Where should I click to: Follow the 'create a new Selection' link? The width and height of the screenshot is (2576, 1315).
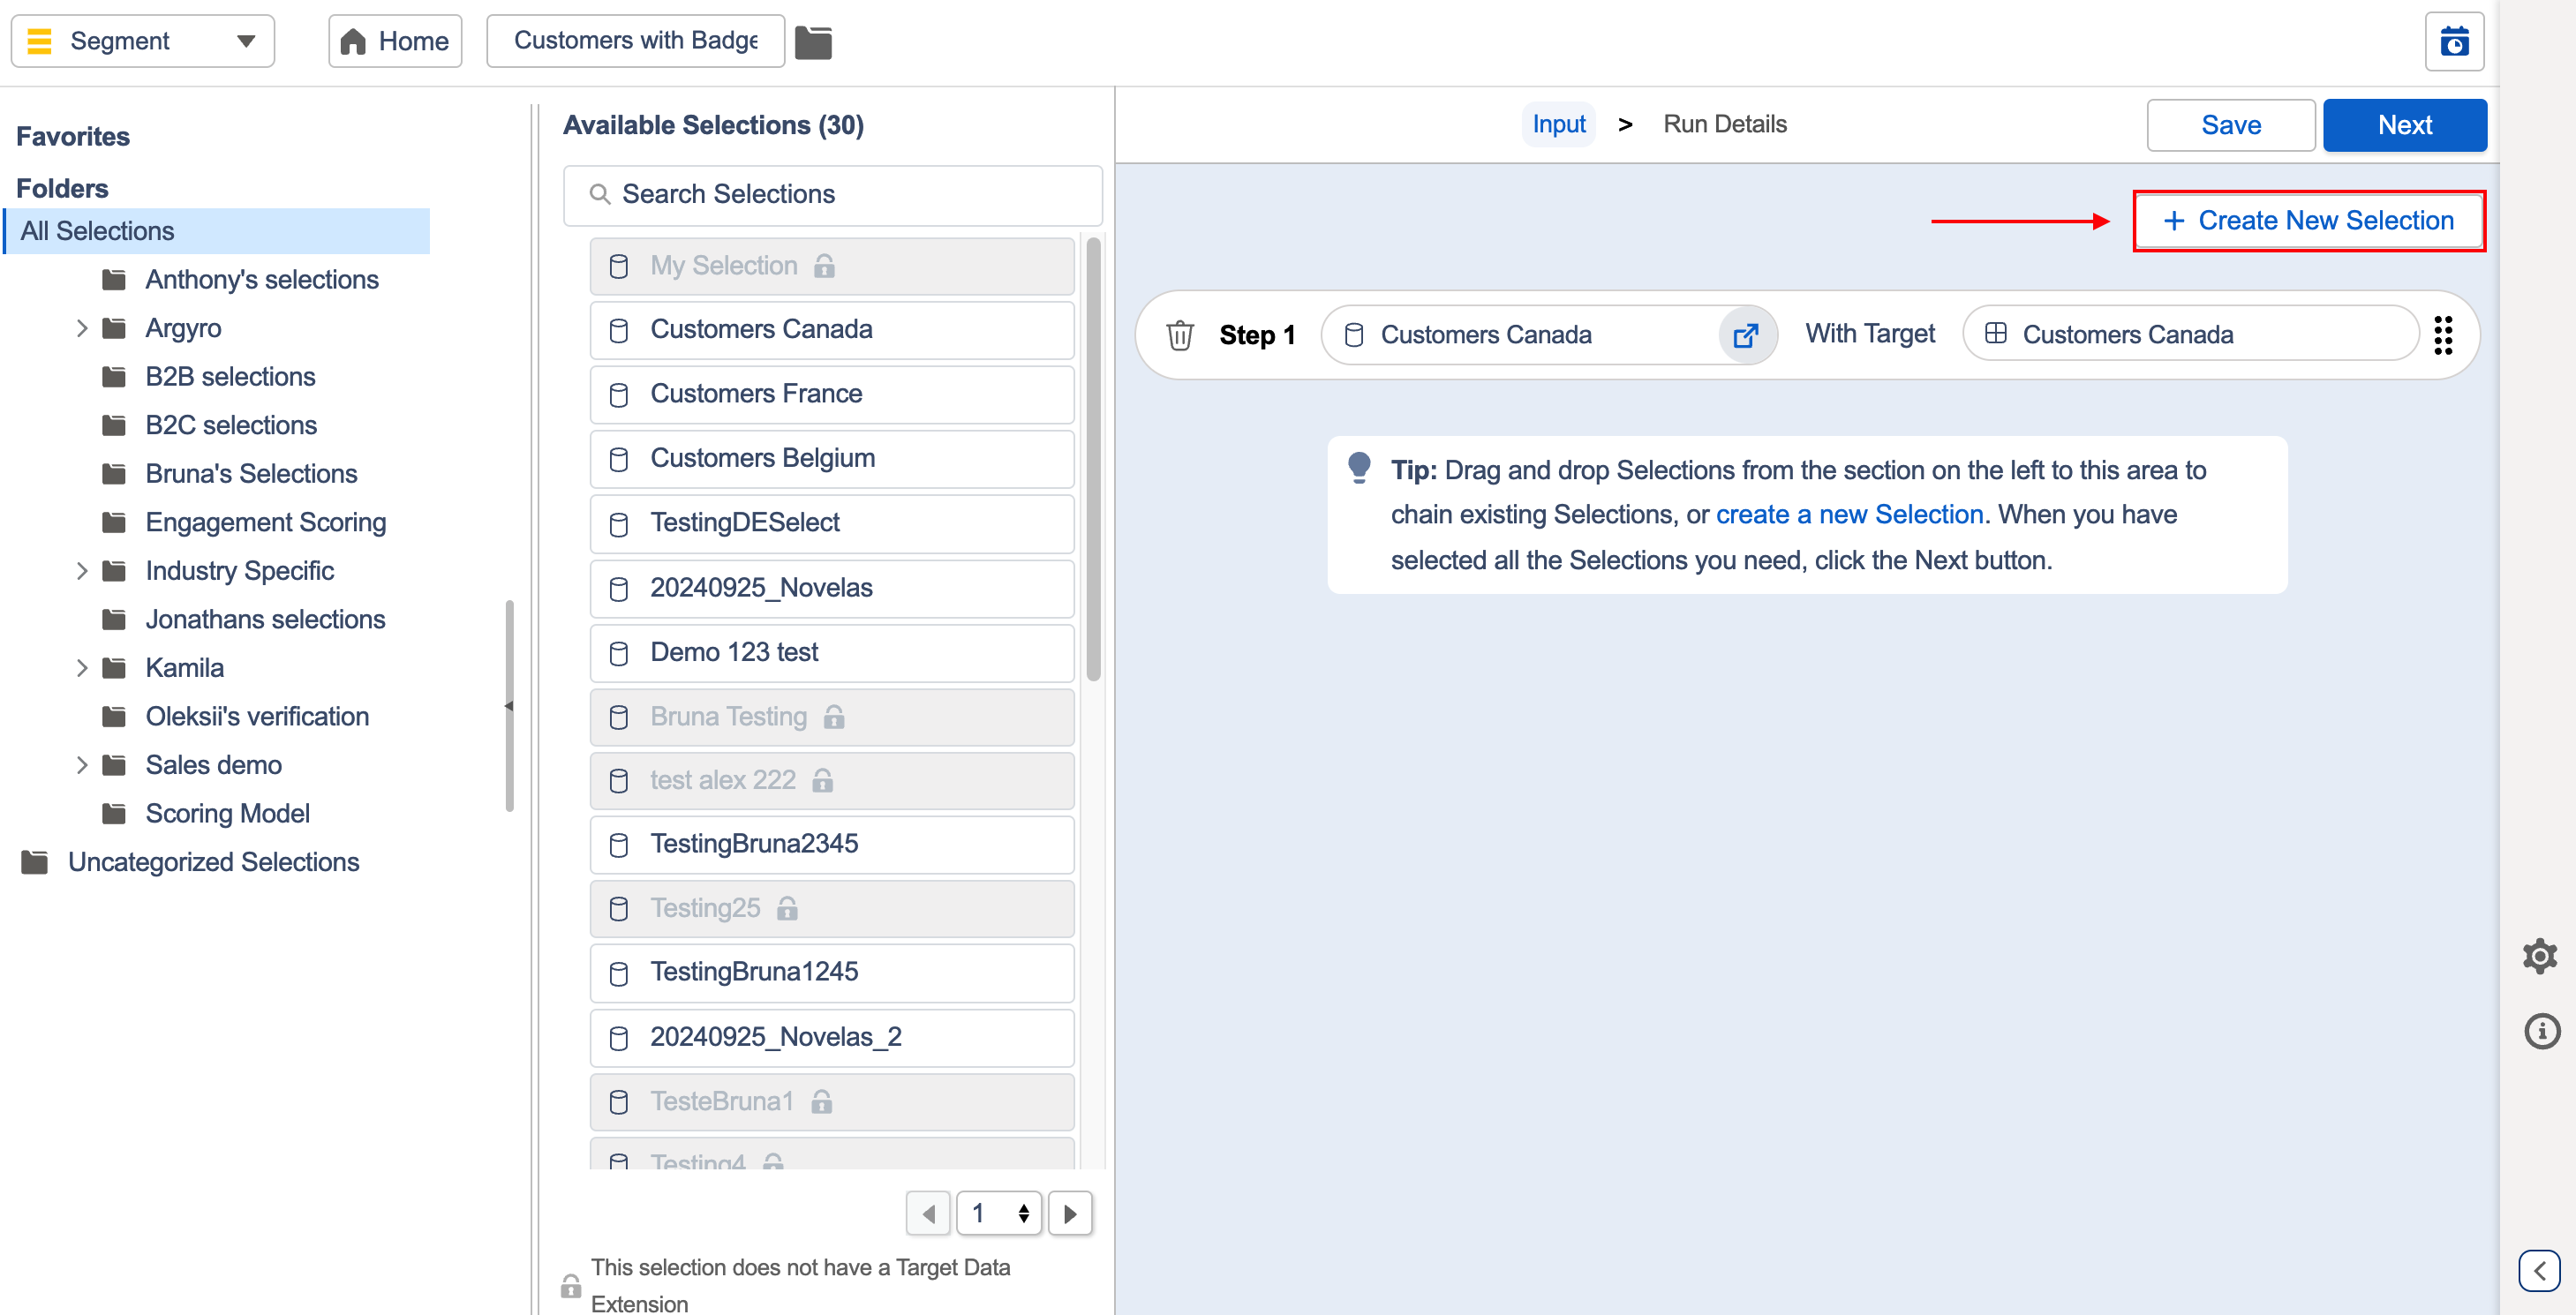pos(1849,514)
